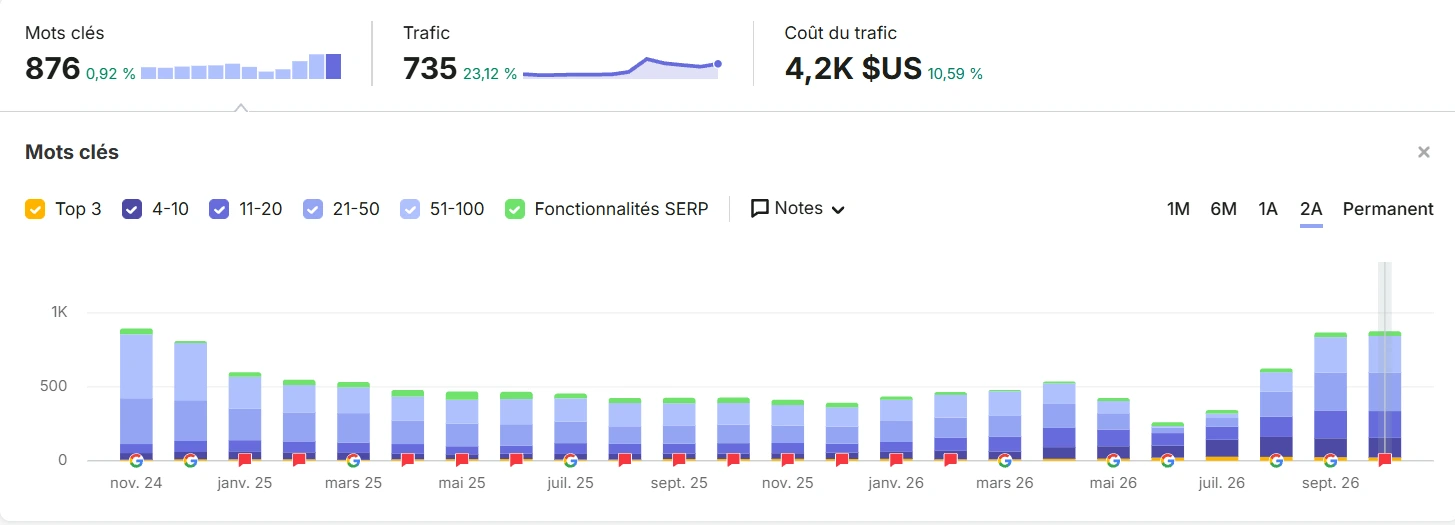Open red flag between janv. 26 and mars 26

point(950,460)
